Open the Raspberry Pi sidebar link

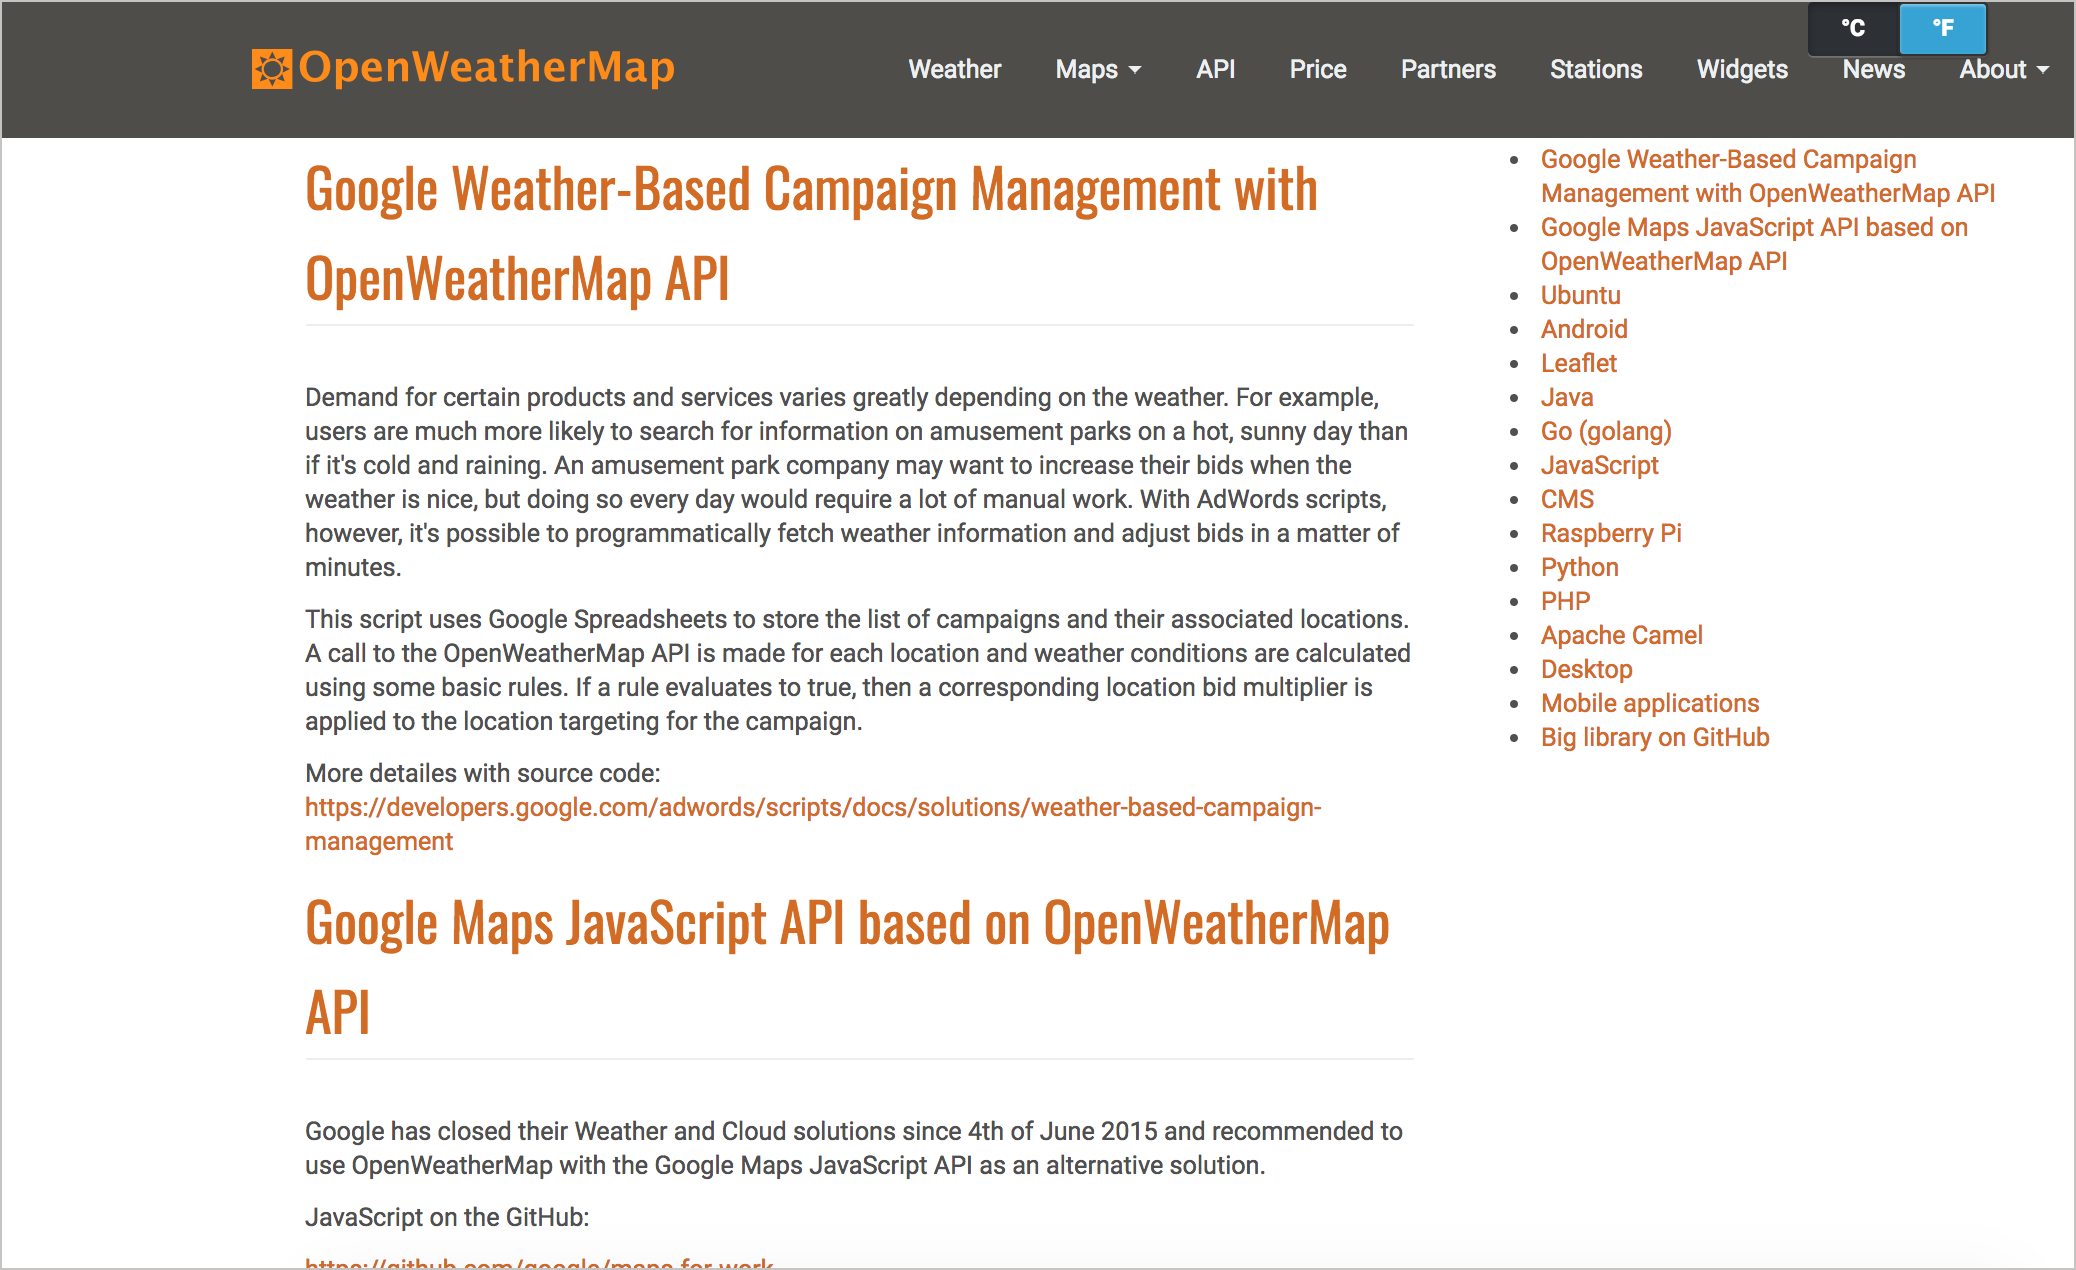point(1611,533)
